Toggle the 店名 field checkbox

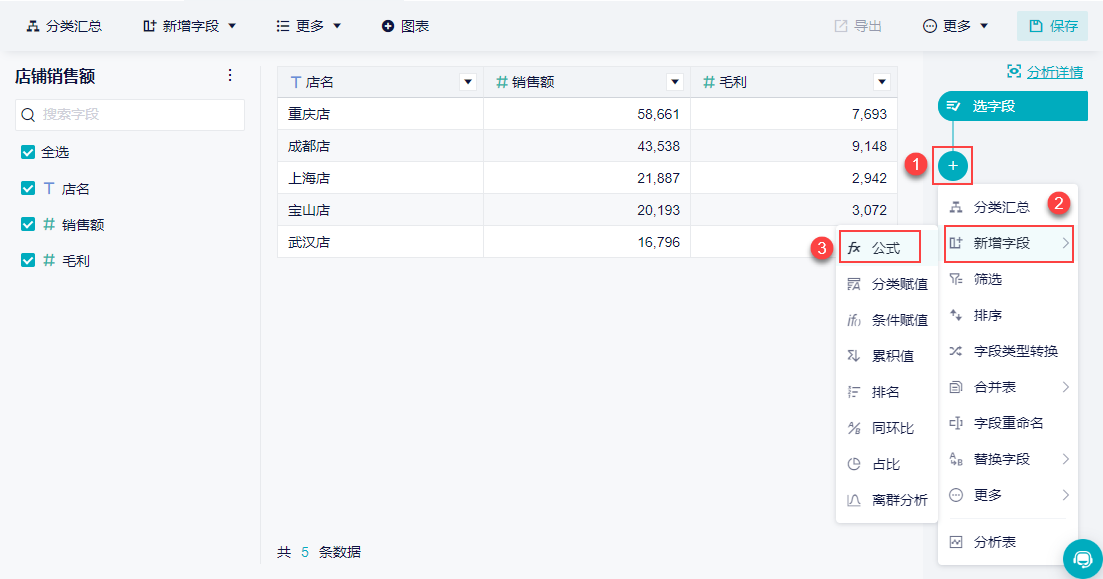pyautogui.click(x=28, y=188)
